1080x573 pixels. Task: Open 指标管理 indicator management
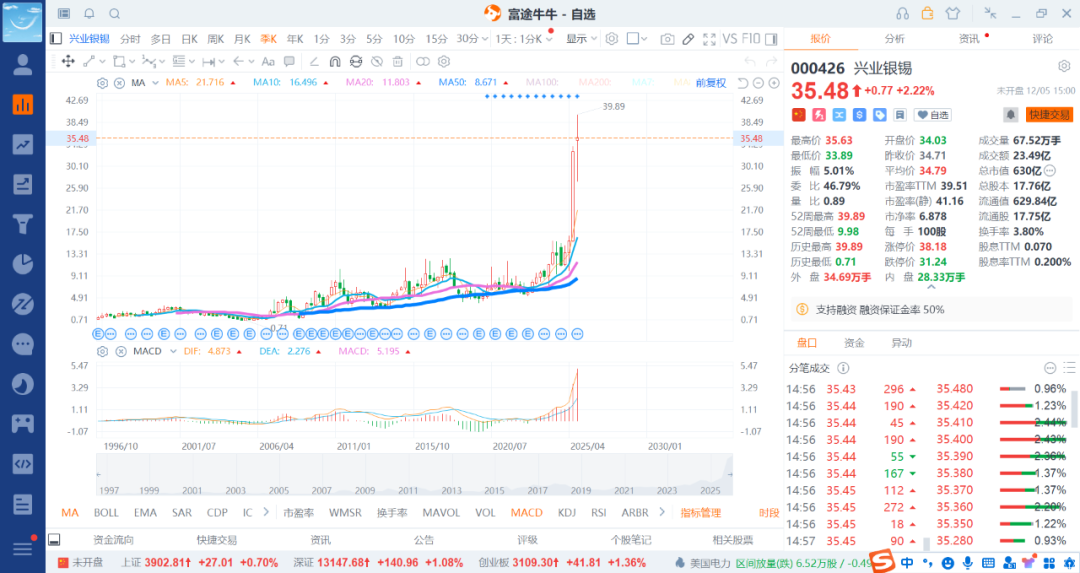(x=700, y=512)
